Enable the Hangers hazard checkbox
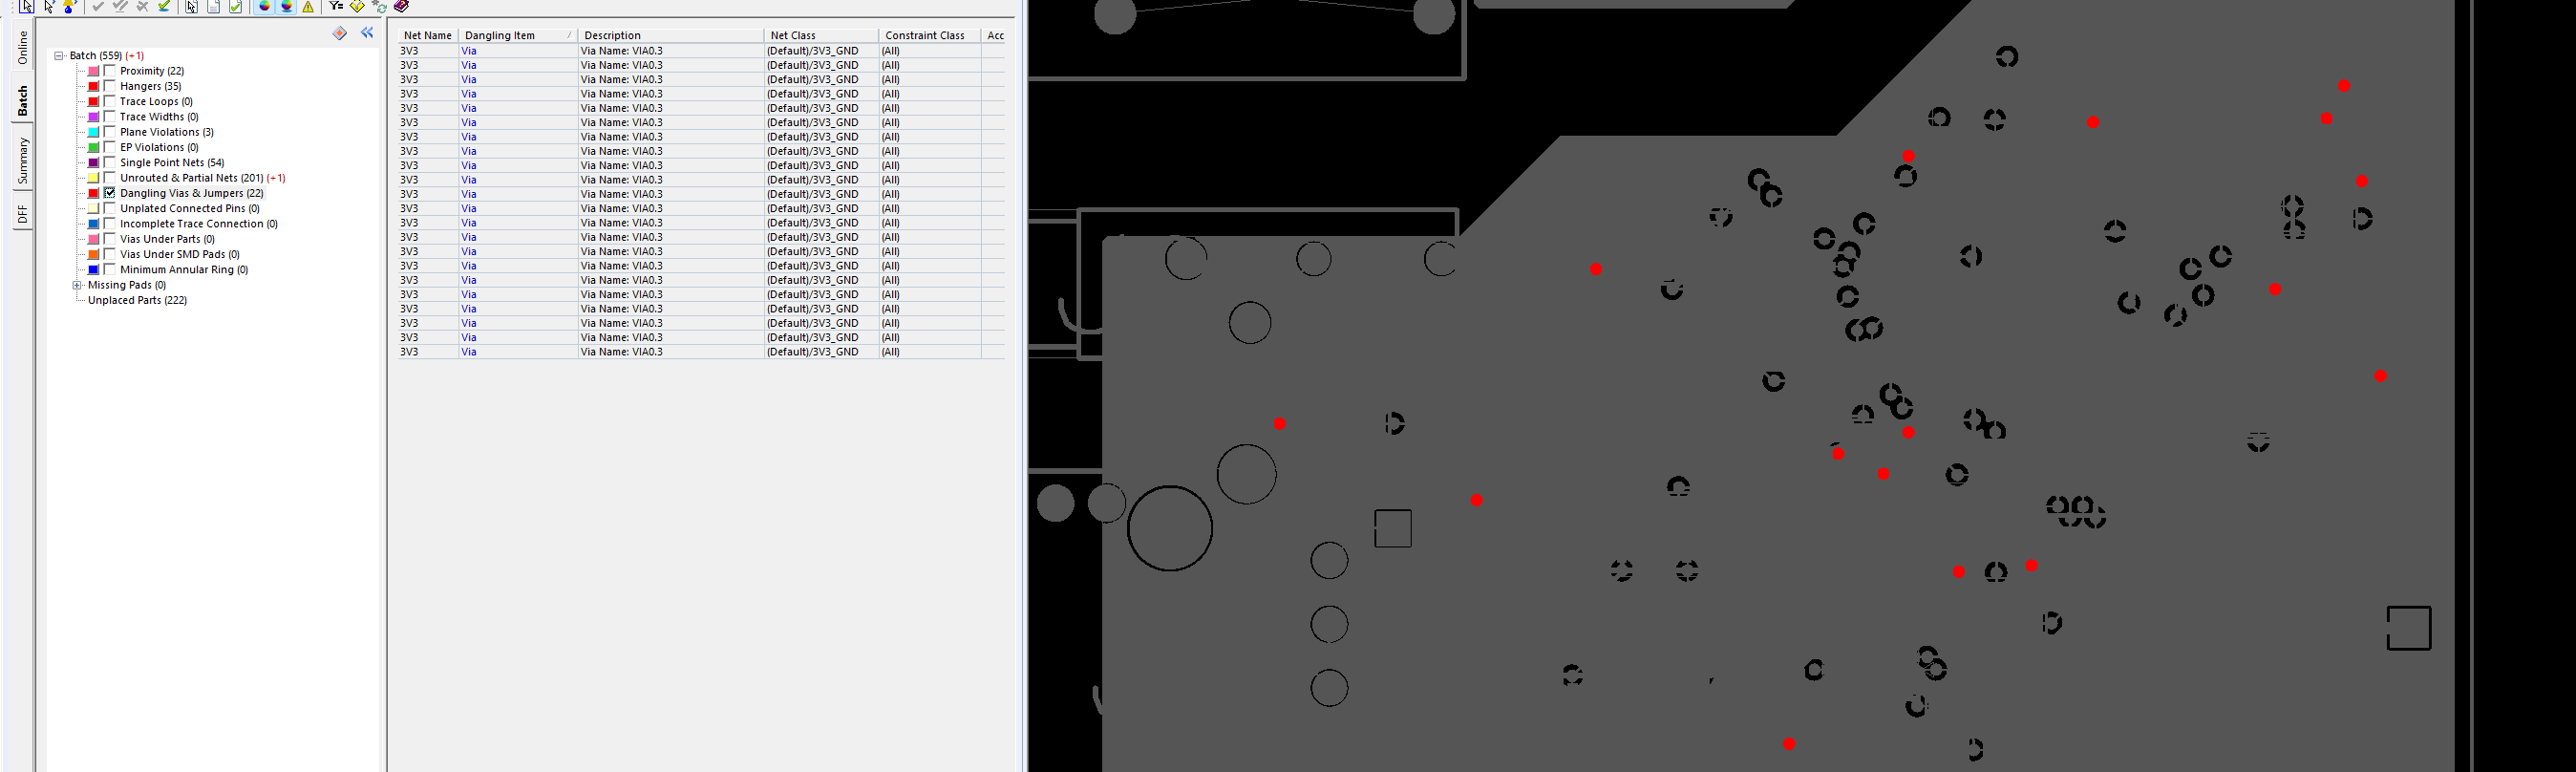Viewport: 2576px width, 772px height. (x=110, y=86)
